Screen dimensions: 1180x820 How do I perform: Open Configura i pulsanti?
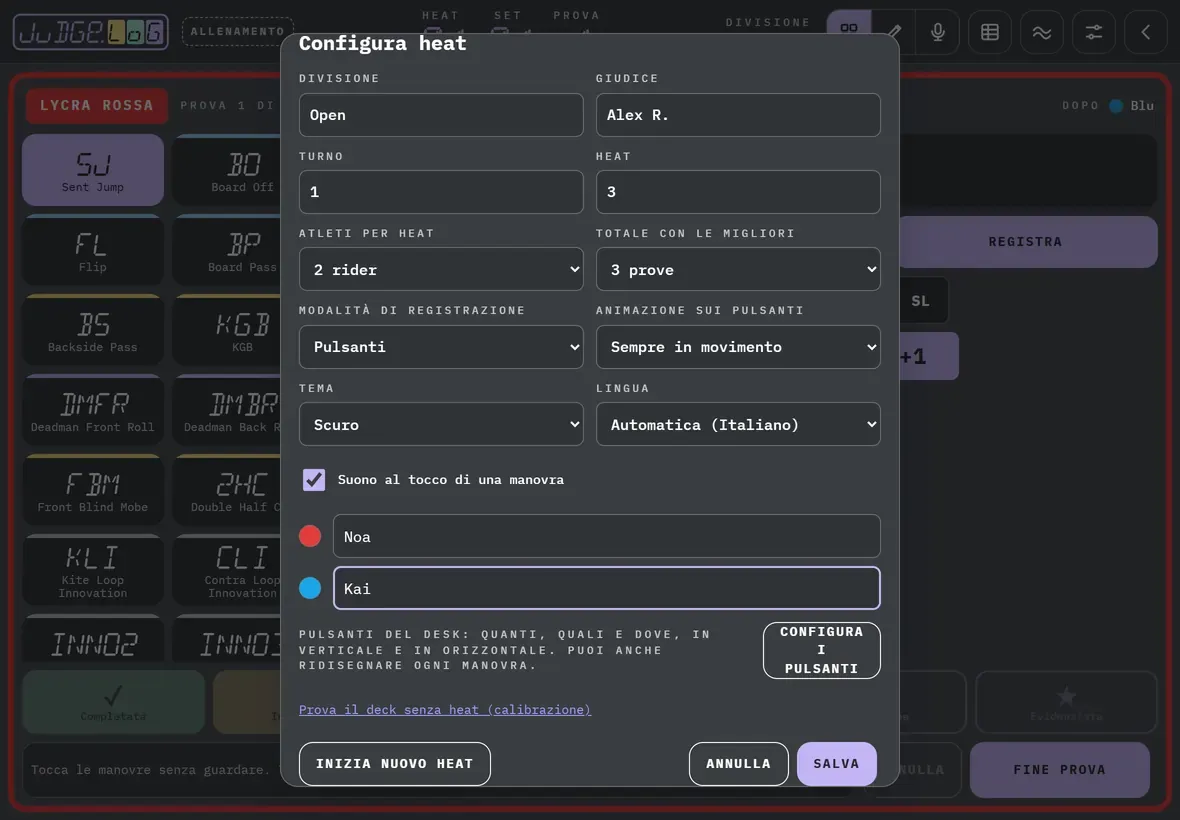(821, 650)
